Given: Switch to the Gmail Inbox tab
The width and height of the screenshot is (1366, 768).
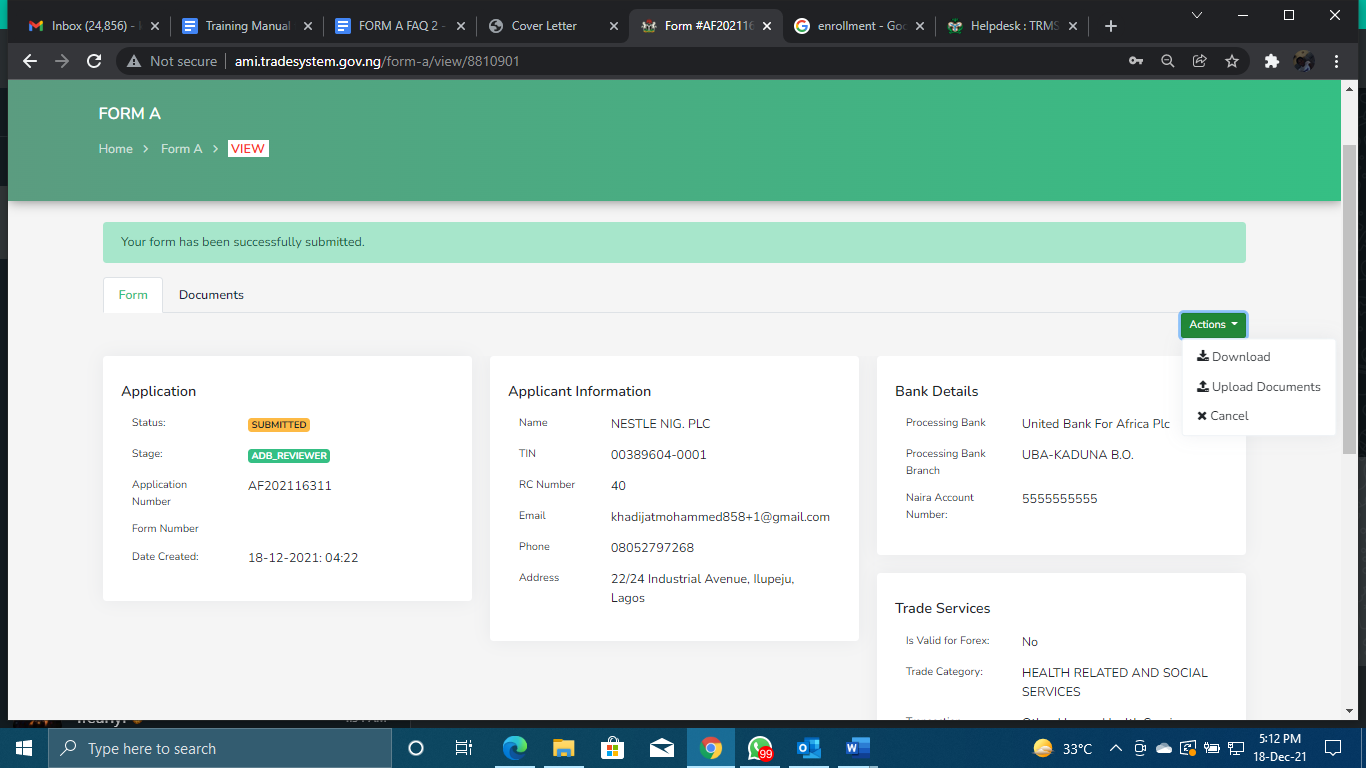Looking at the screenshot, I should (91, 26).
